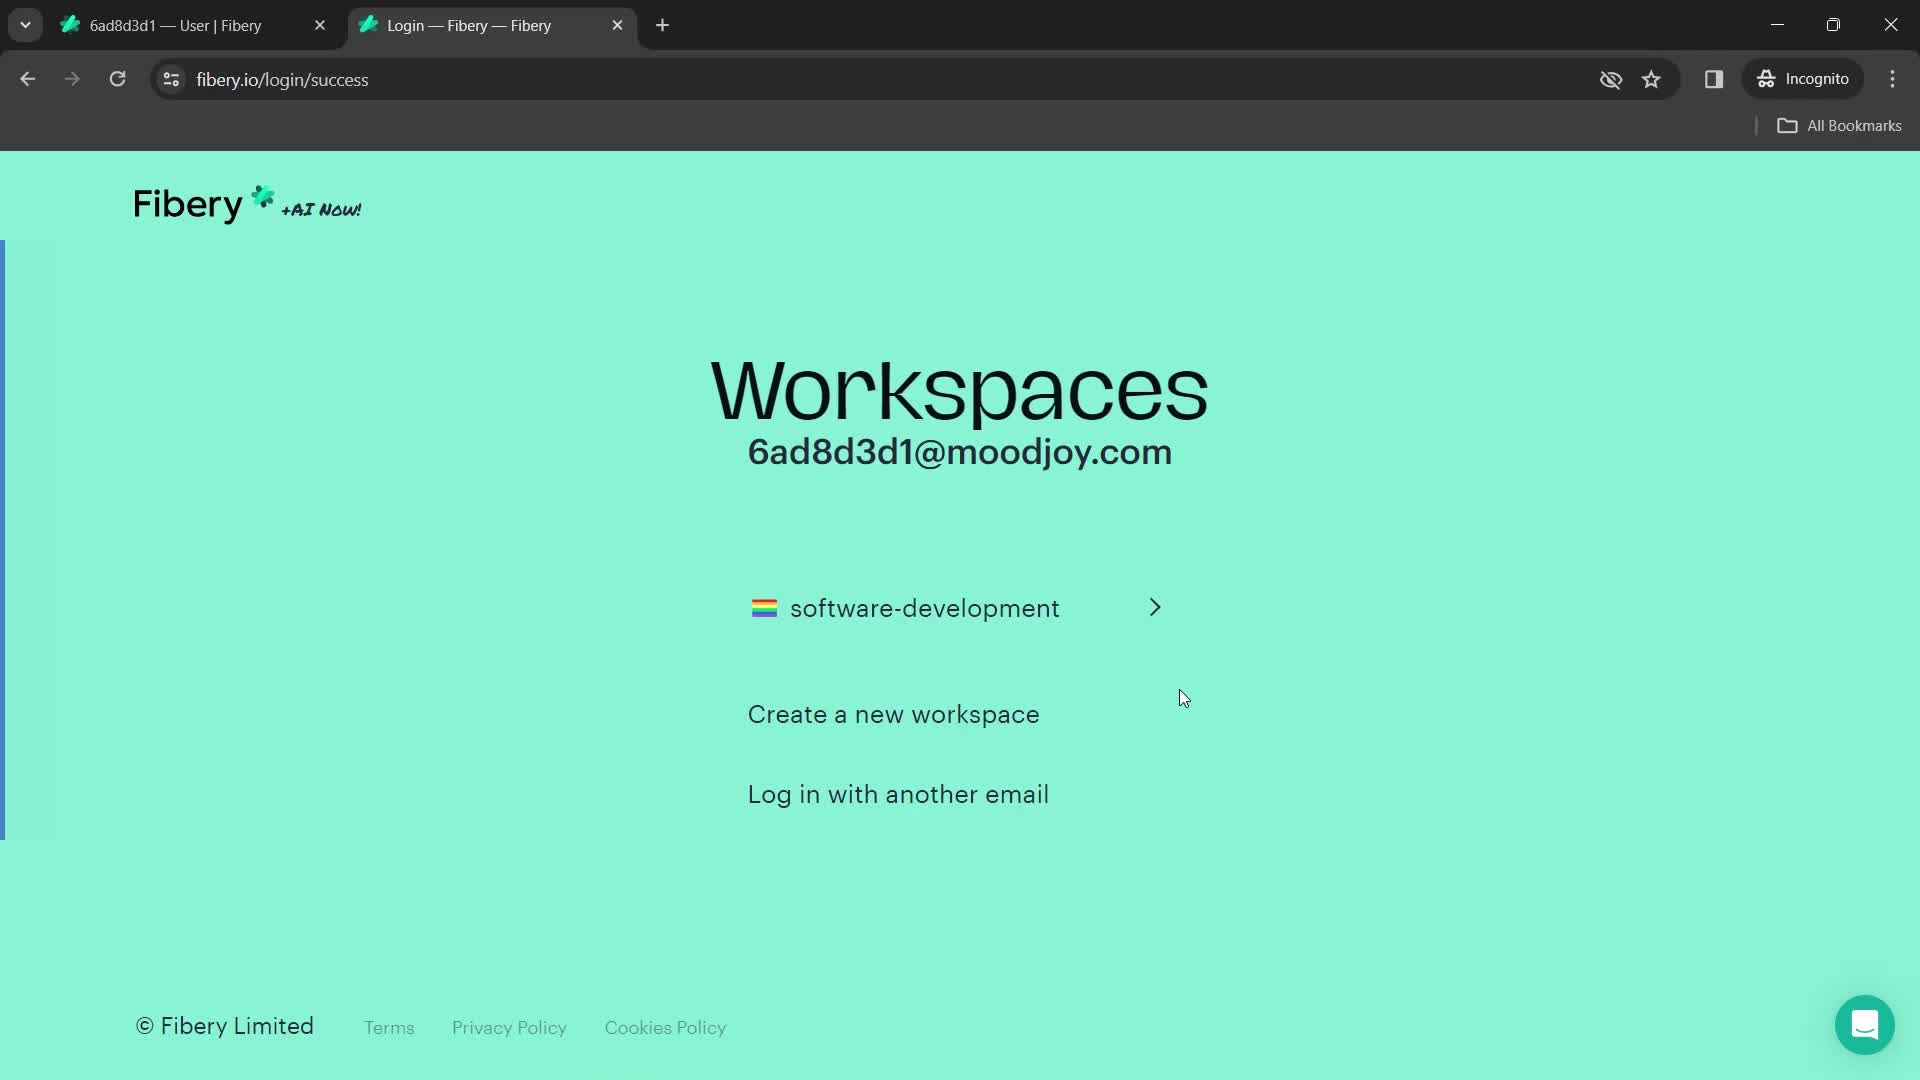Restore down the browser window
The height and width of the screenshot is (1080, 1920).
click(1833, 25)
